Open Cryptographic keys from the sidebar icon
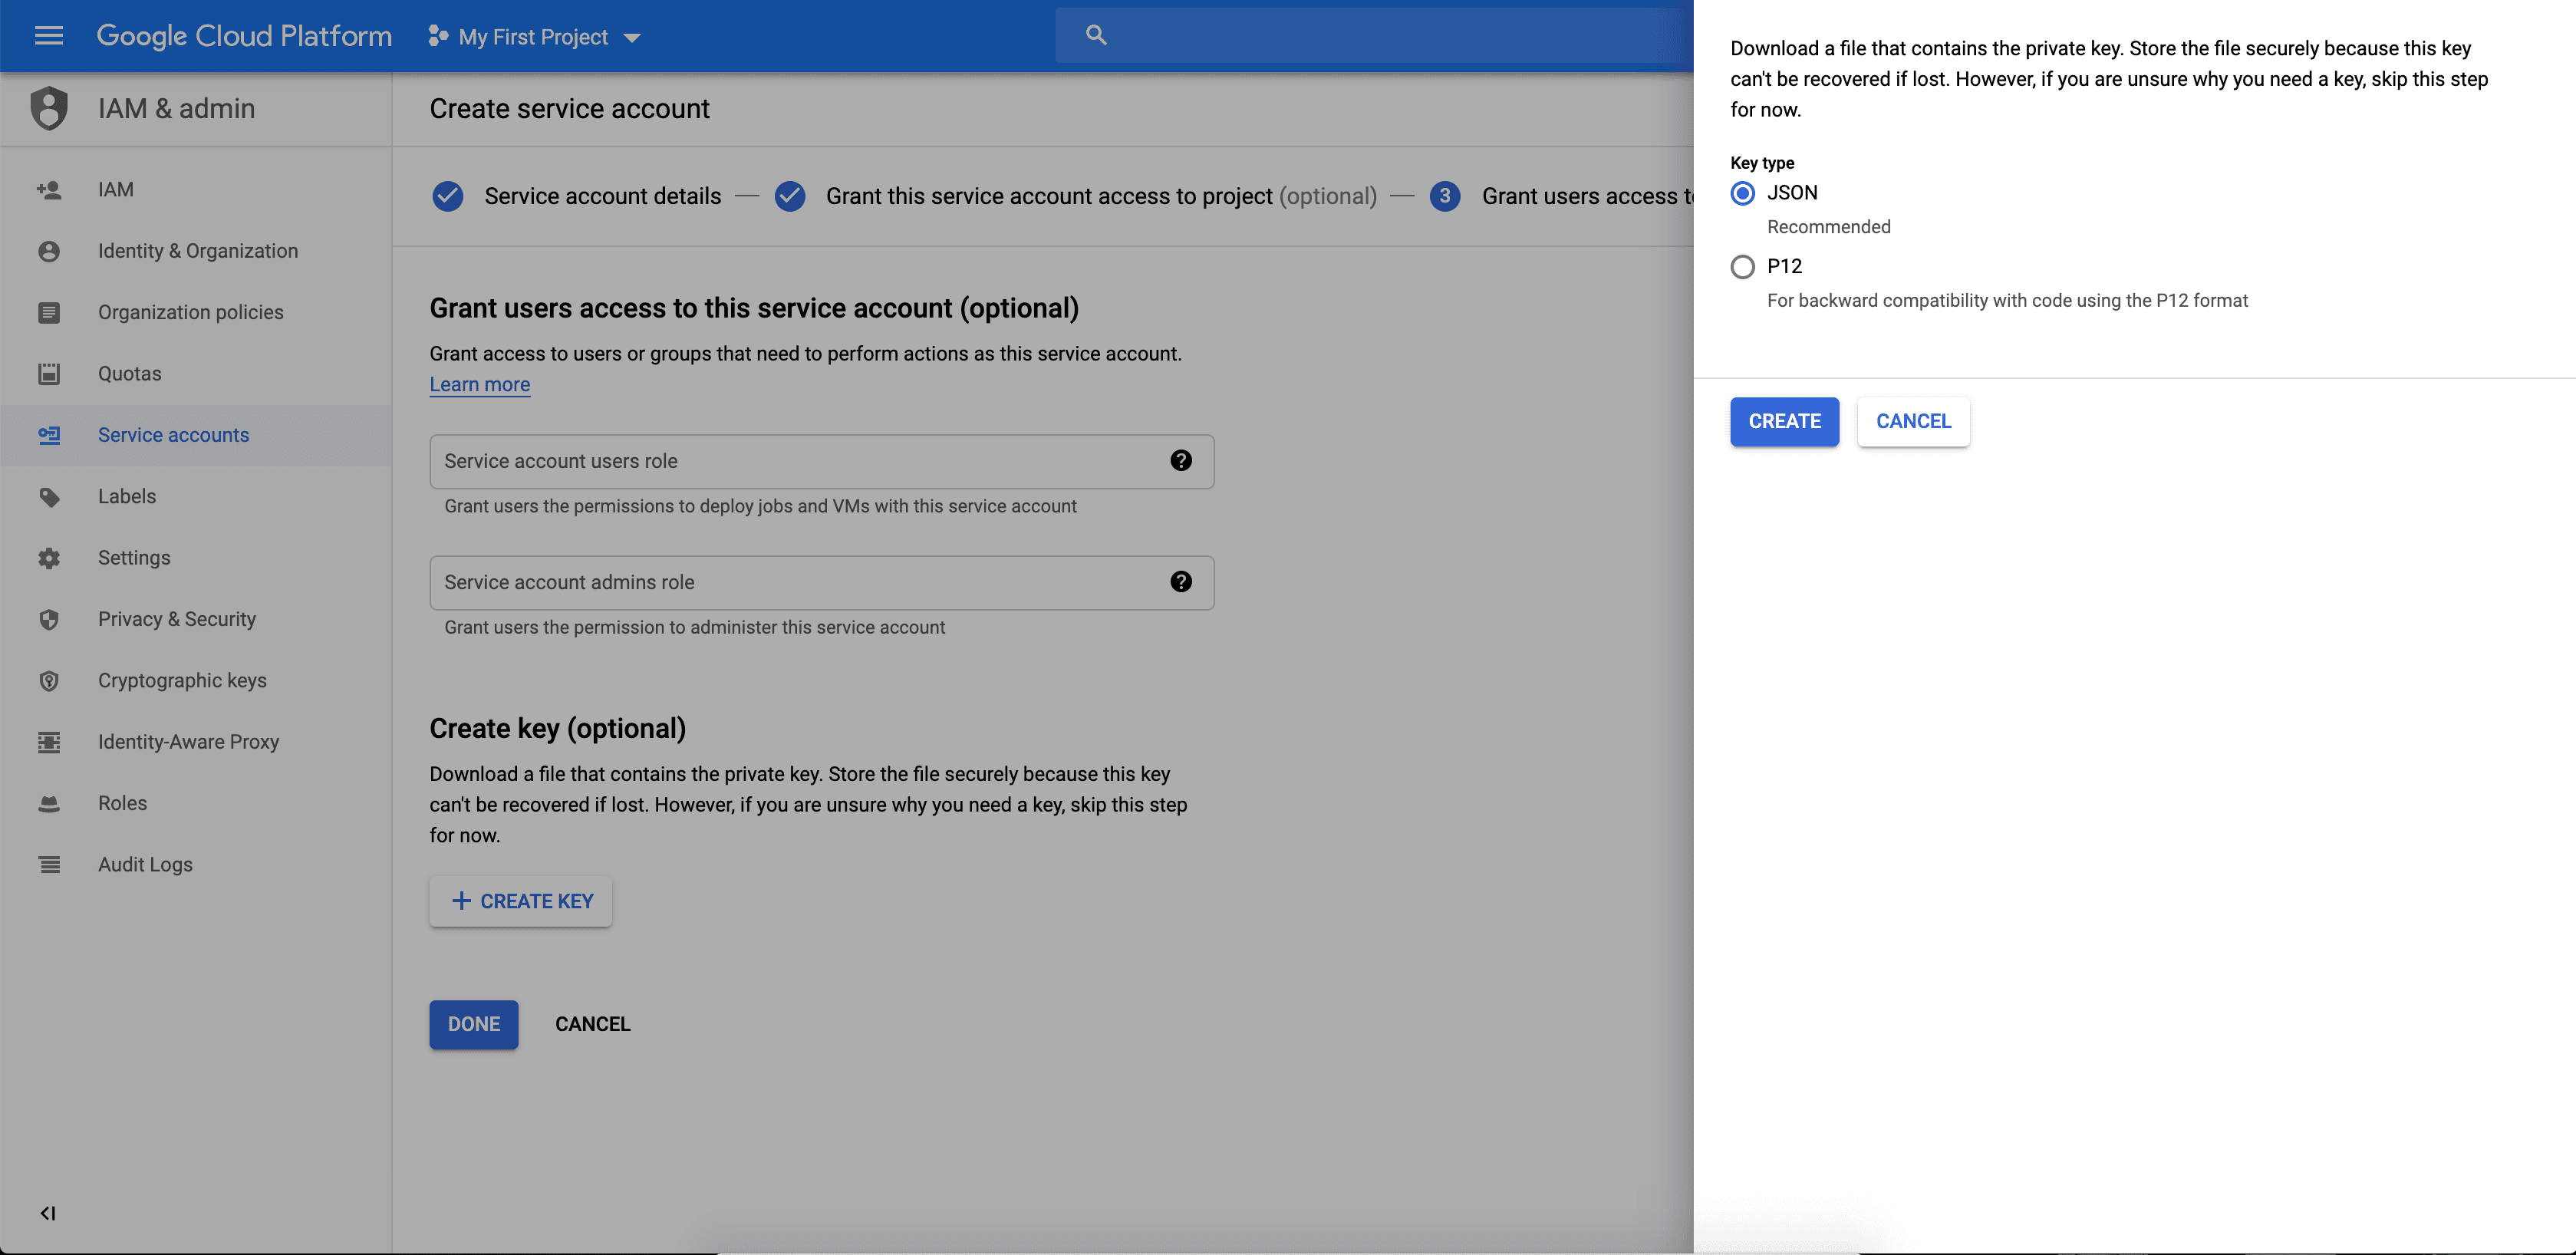The image size is (2576, 1255). click(x=49, y=680)
